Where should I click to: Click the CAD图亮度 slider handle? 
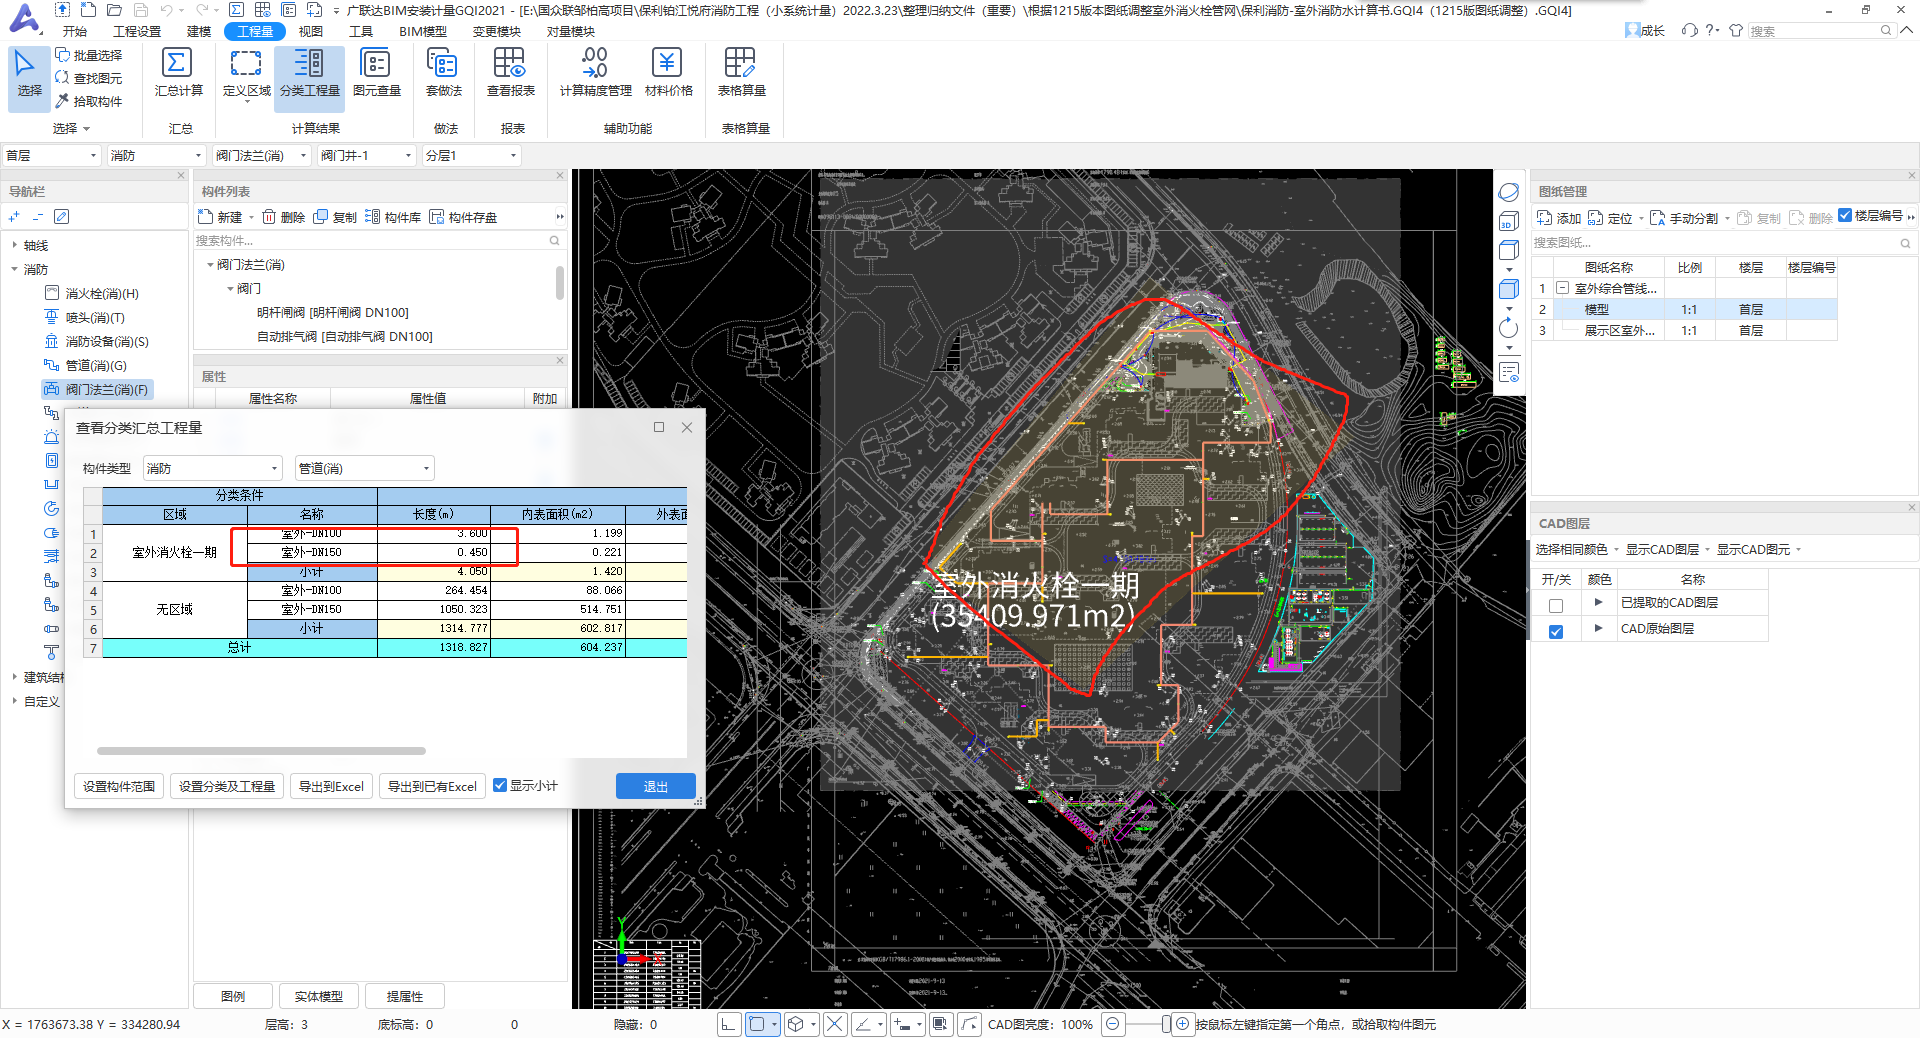[x=1166, y=1023]
